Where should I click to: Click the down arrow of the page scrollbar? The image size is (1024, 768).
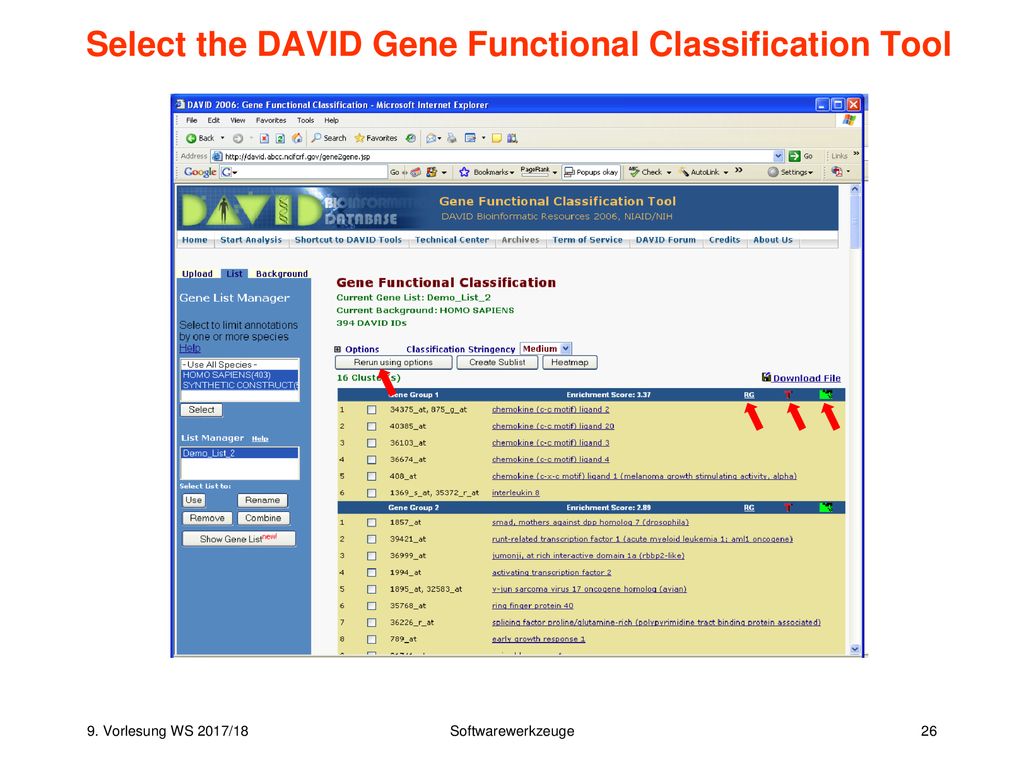(856, 649)
